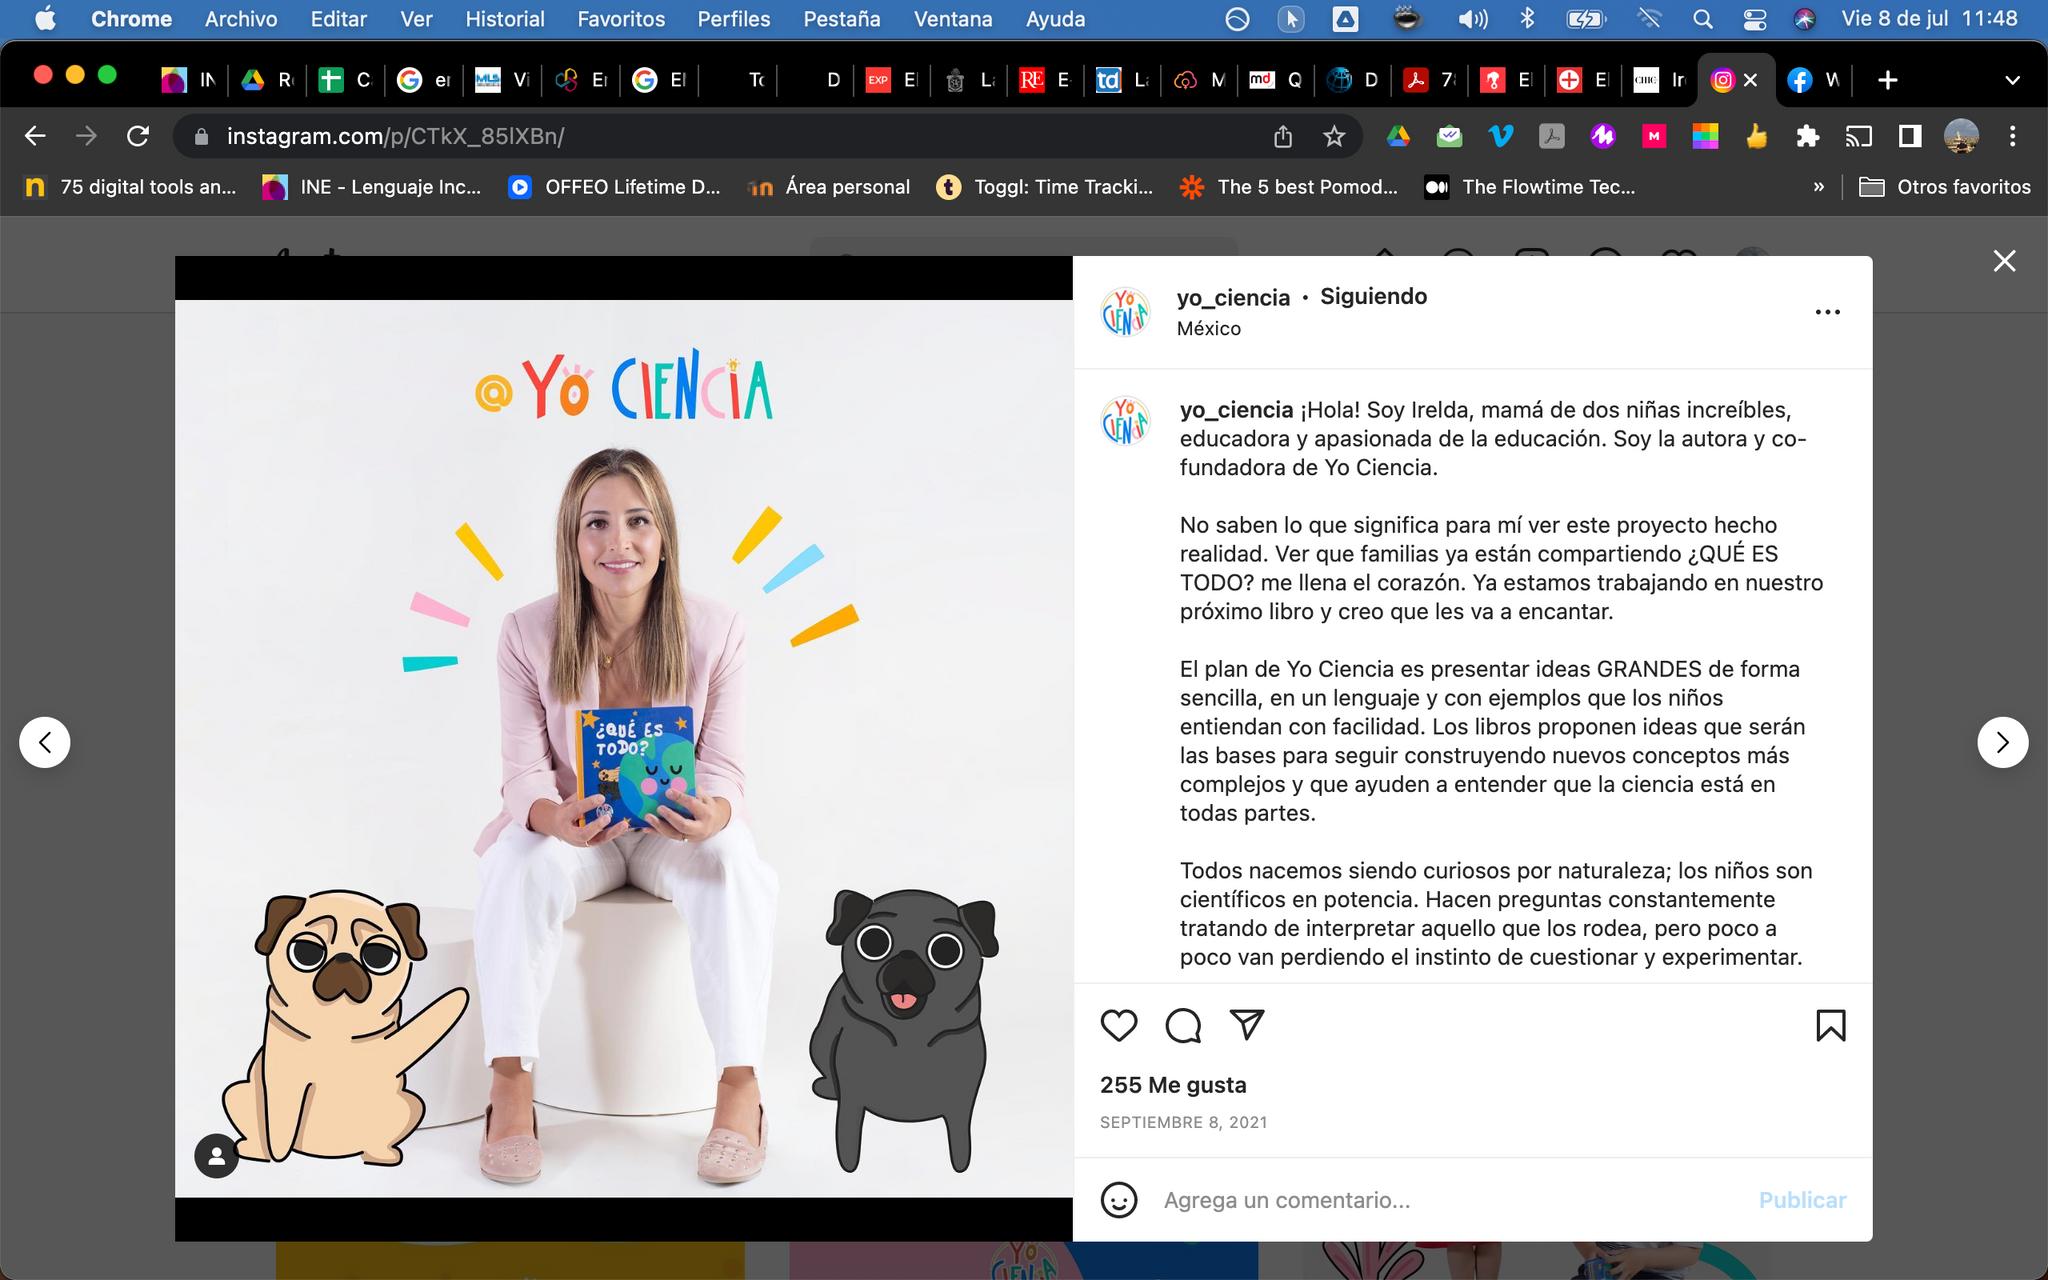This screenshot has height=1280, width=2048.
Task: Bookmark page with star icon
Action: tap(1334, 137)
